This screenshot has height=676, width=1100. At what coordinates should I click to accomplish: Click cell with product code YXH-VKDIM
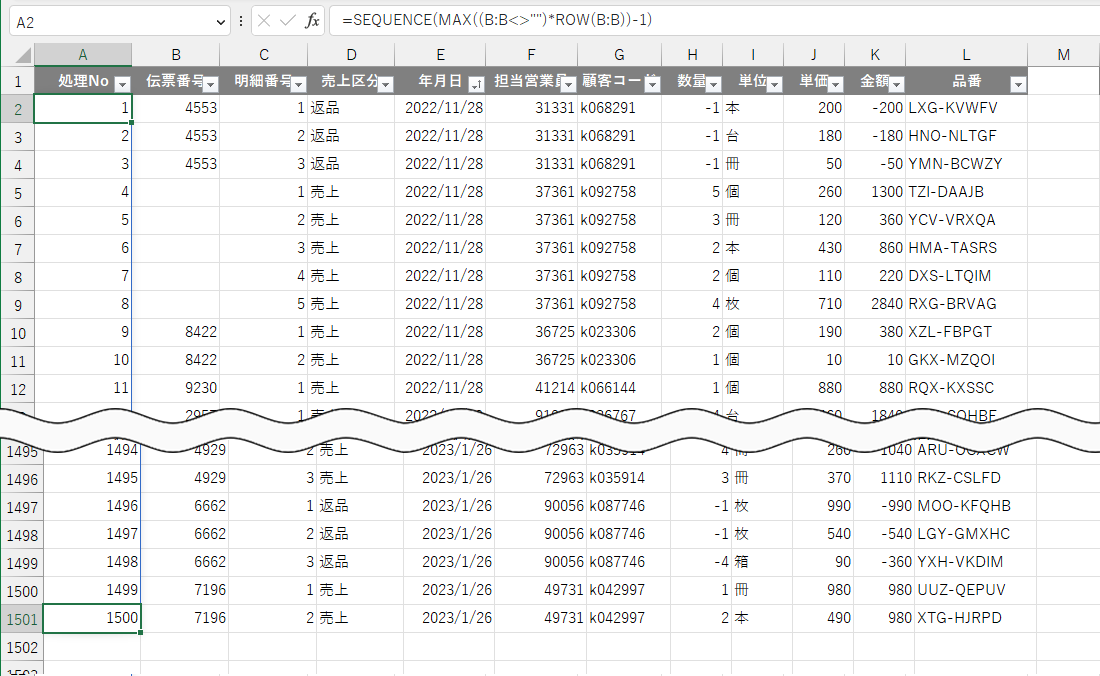pos(975,562)
